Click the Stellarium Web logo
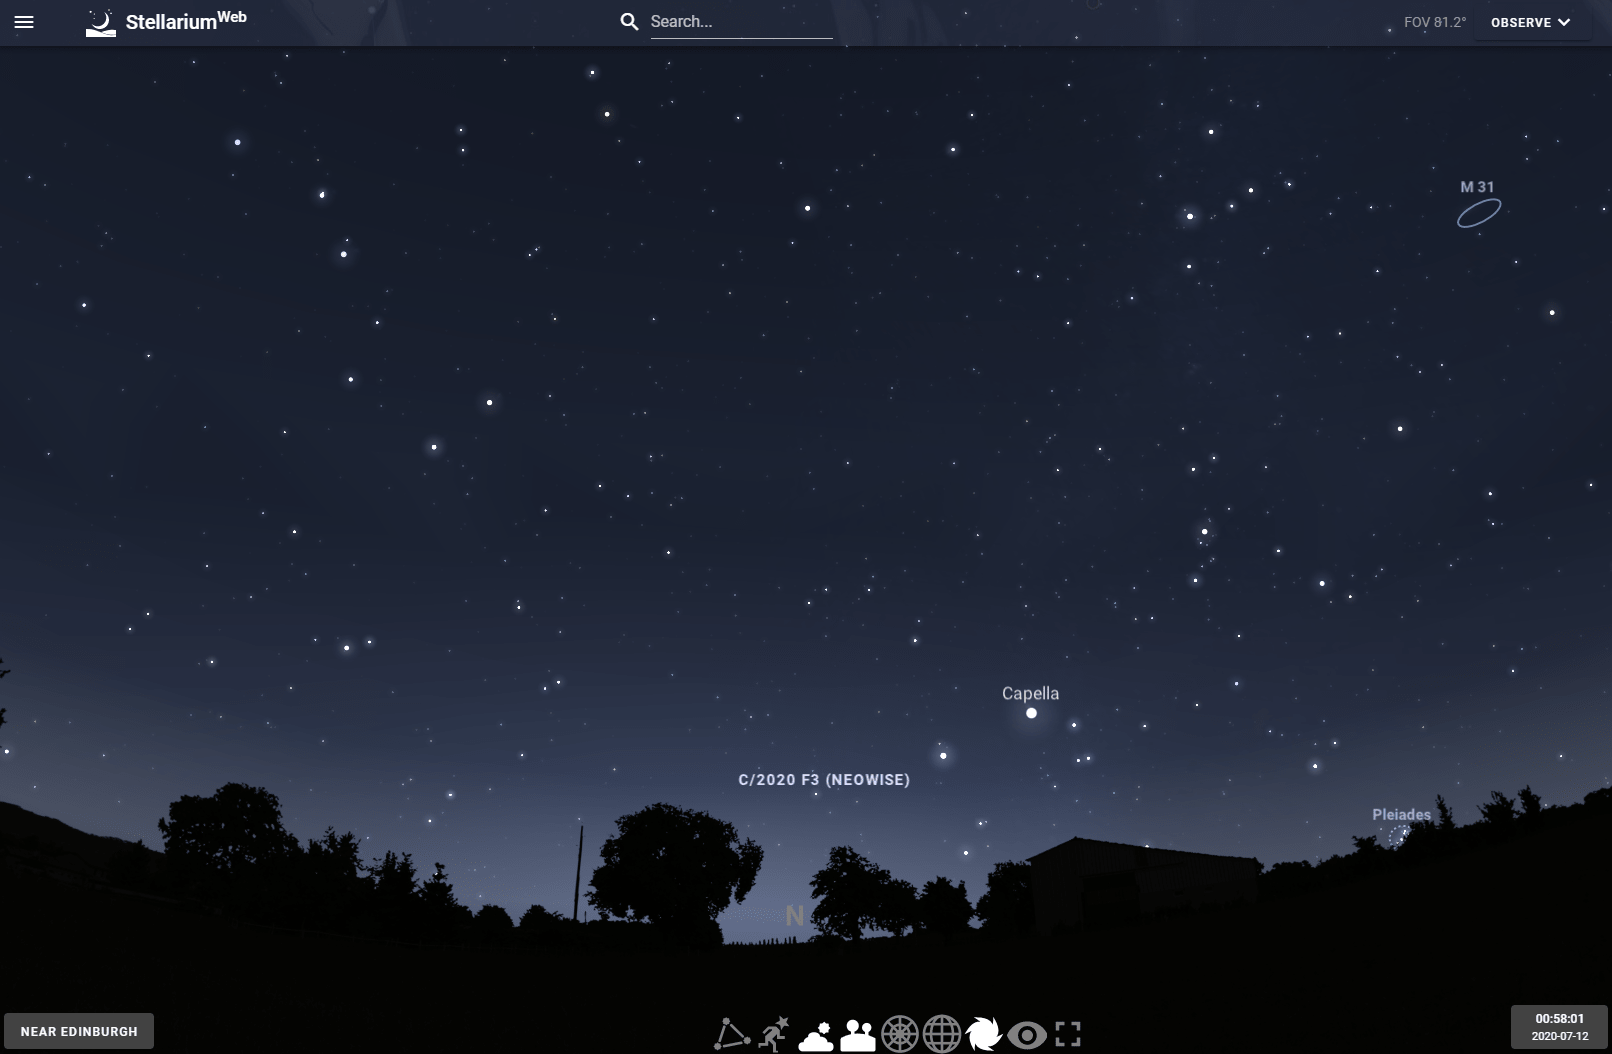This screenshot has height=1054, width=1612. [166, 22]
